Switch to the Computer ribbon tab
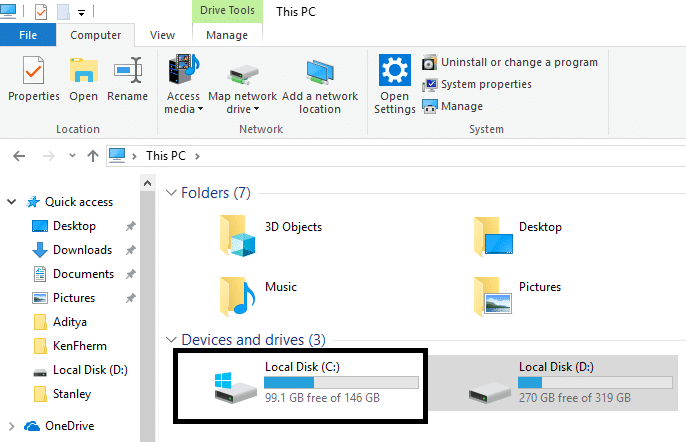686x442 pixels. click(x=95, y=35)
